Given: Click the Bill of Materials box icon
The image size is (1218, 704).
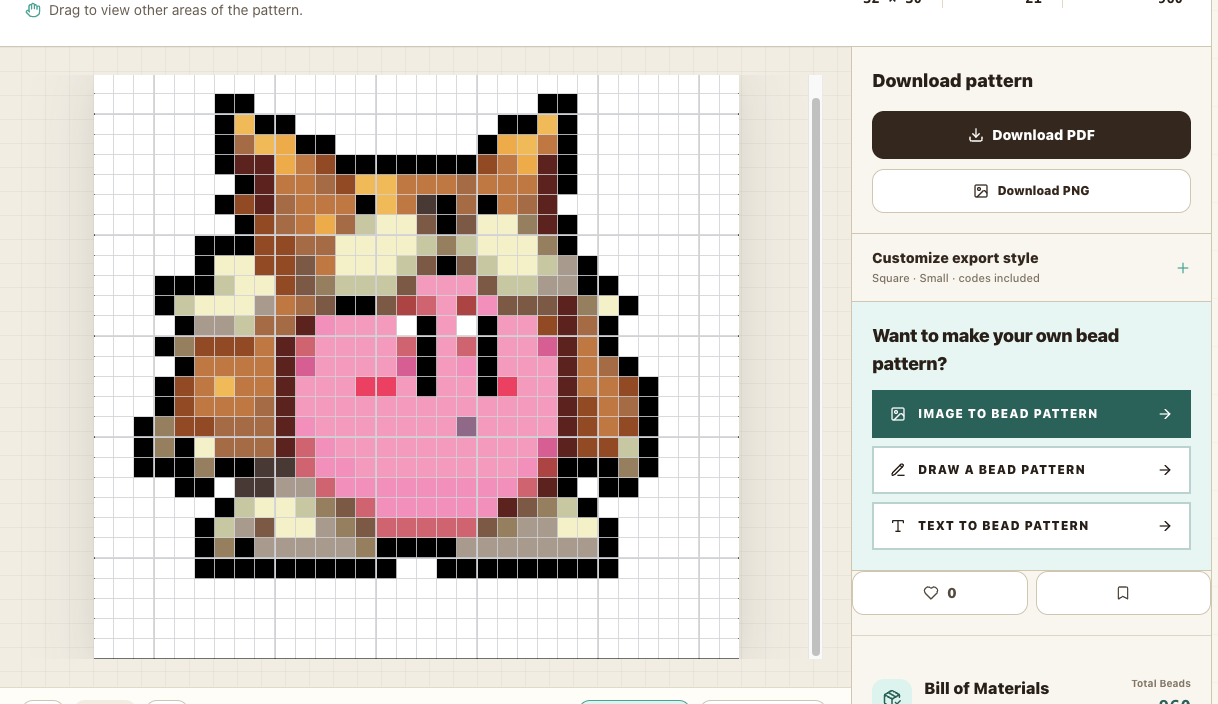Looking at the screenshot, I should tap(891, 697).
